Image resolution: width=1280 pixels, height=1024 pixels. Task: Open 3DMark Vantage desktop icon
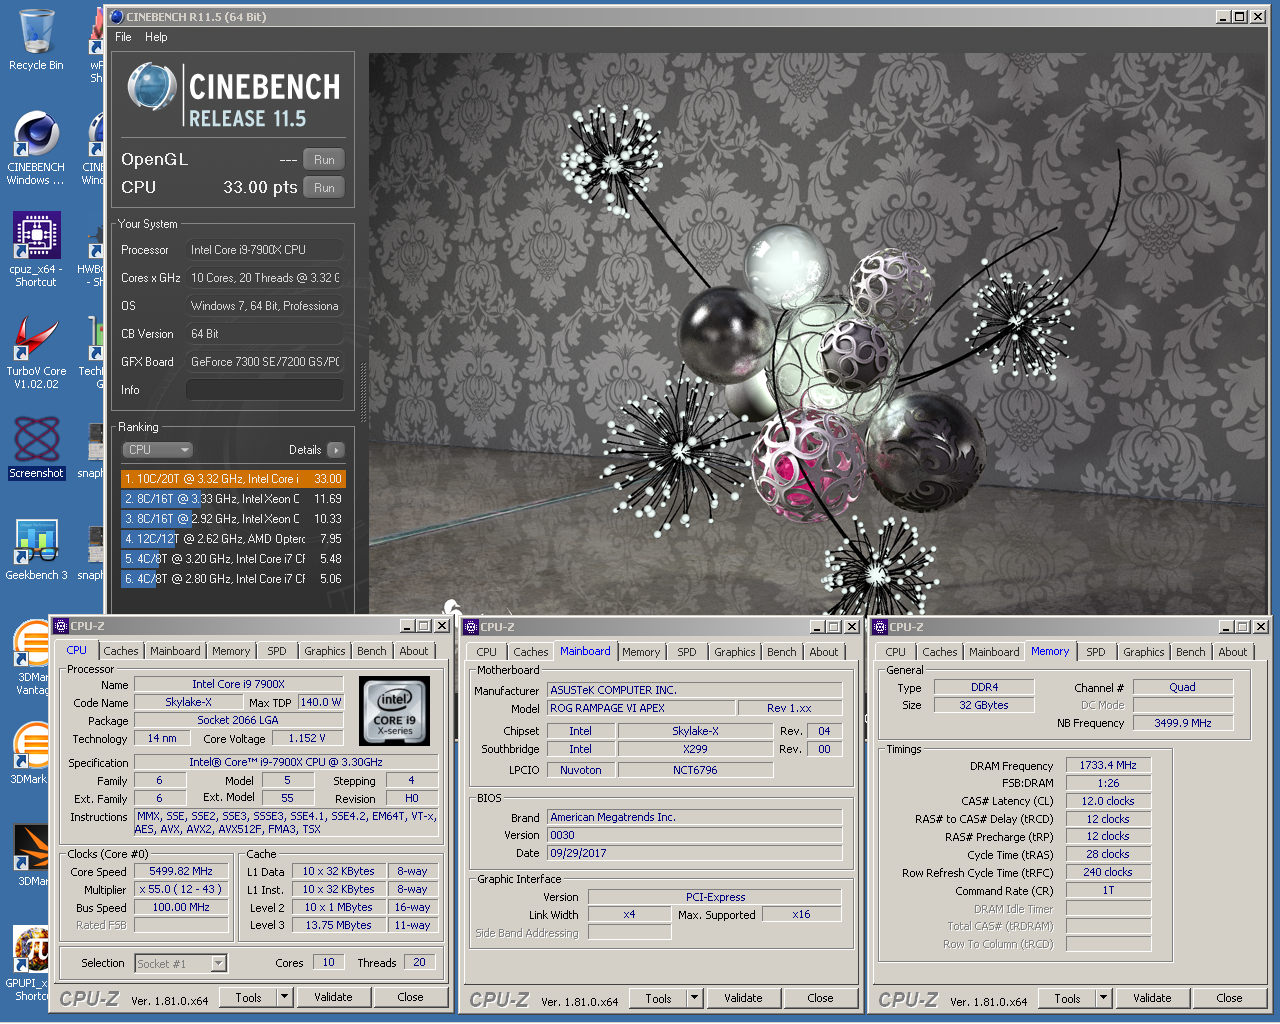(32, 657)
